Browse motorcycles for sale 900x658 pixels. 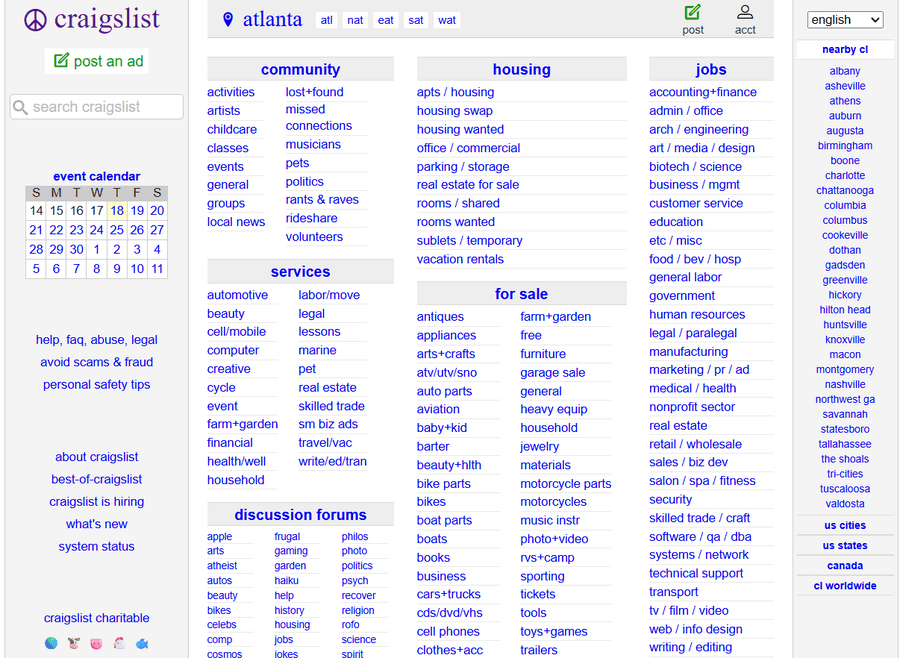pos(553,502)
